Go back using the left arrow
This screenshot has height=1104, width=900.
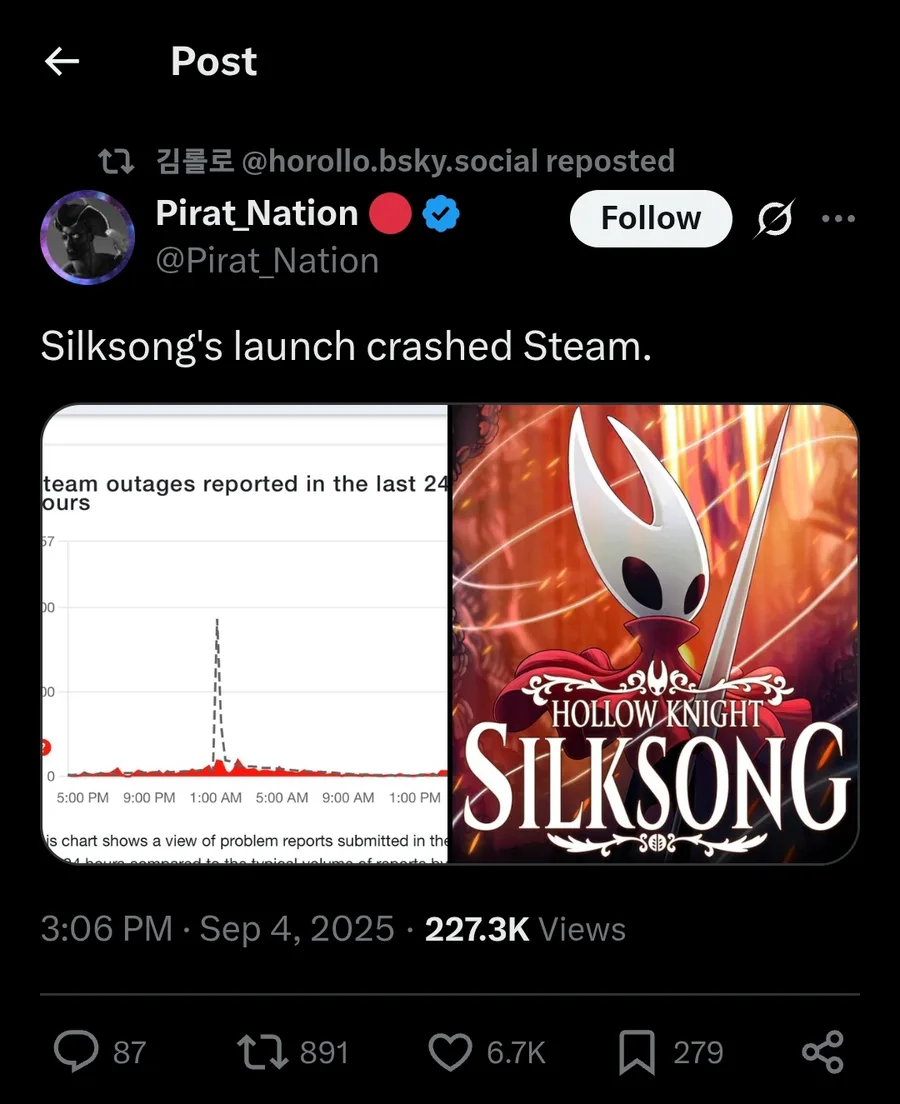[62, 62]
